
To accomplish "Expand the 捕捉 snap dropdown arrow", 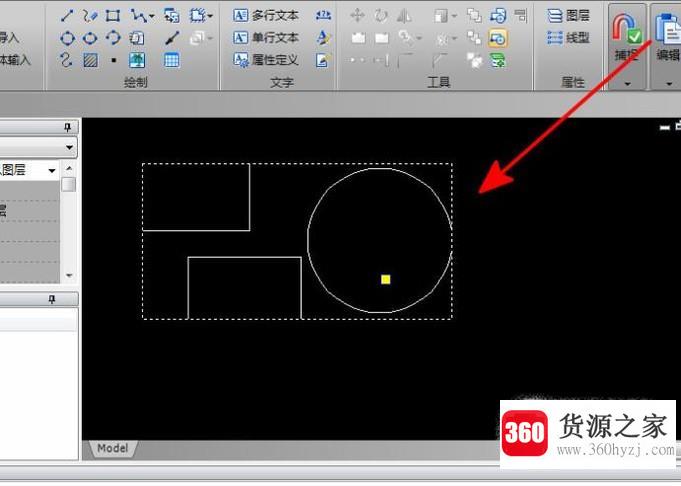I will click(x=627, y=83).
